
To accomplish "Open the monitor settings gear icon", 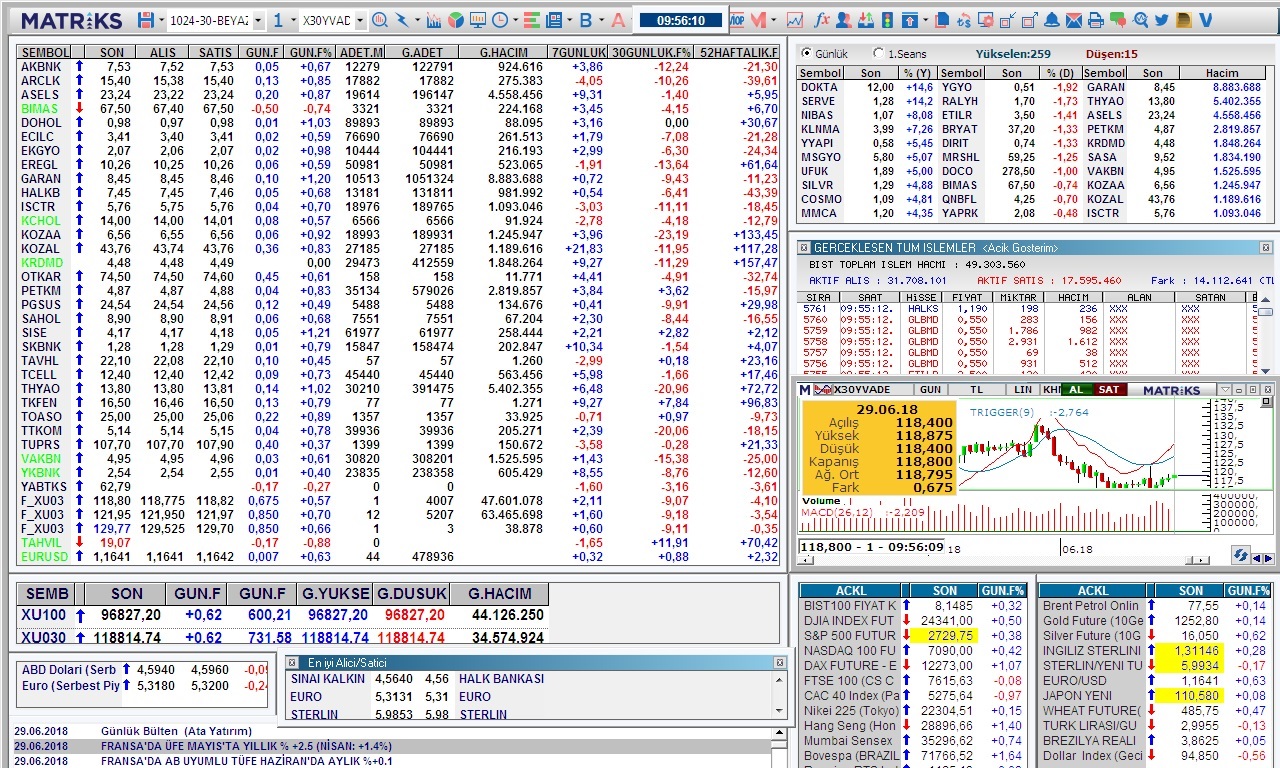I will pyautogui.click(x=986, y=20).
